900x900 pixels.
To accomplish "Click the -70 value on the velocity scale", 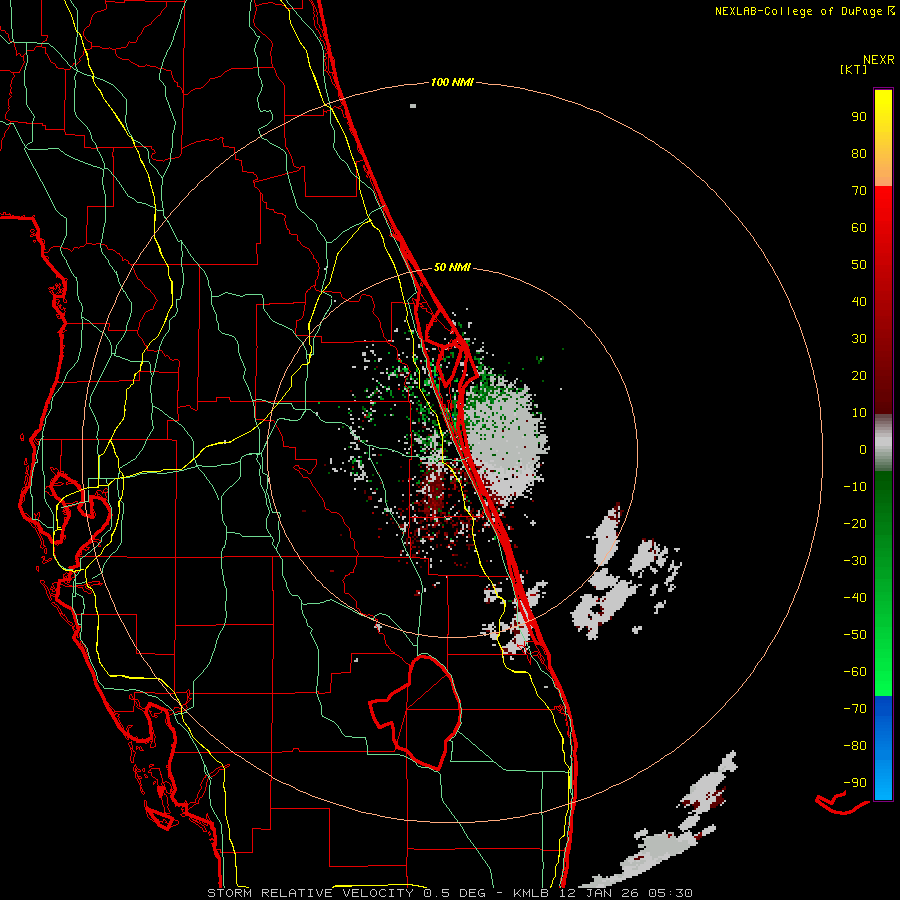I will (855, 708).
